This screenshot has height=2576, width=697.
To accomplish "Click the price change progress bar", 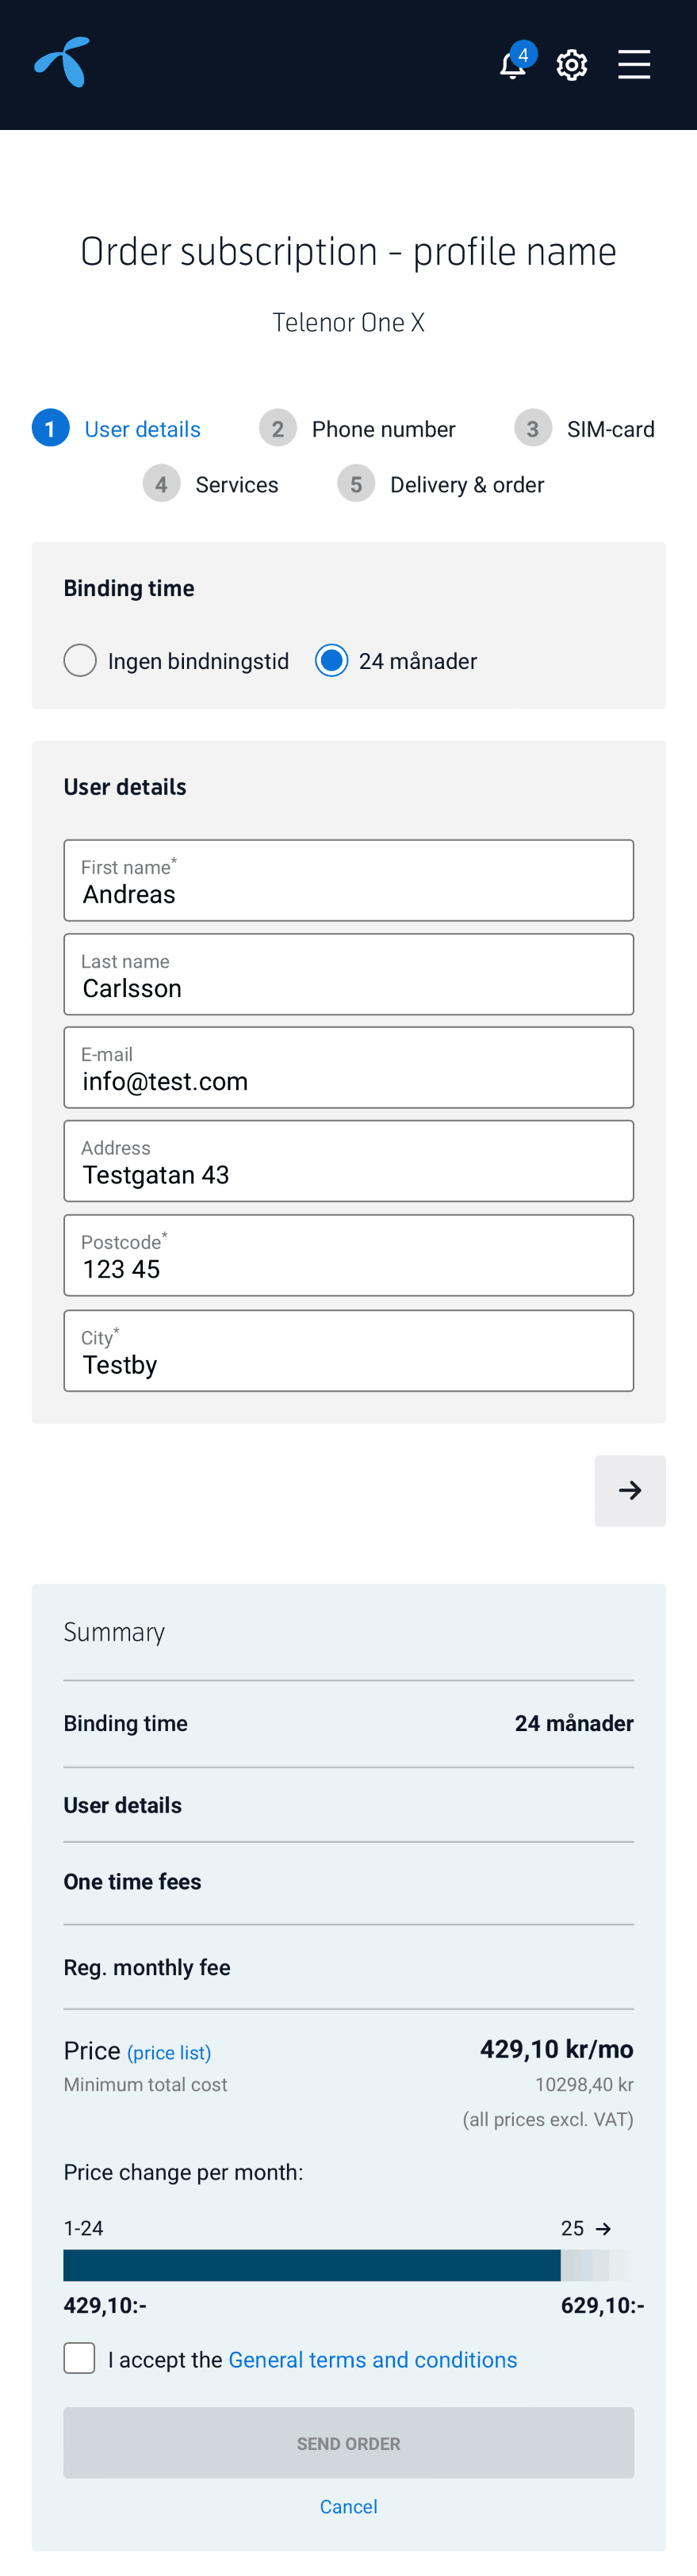I will point(349,2265).
